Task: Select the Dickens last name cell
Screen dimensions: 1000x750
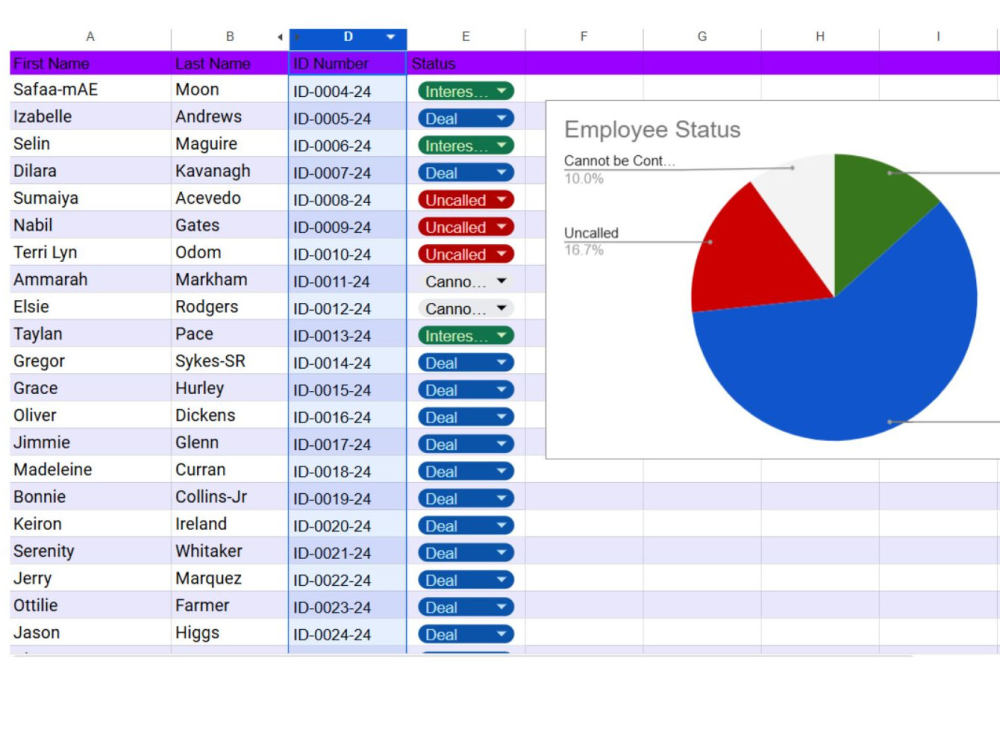Action: coord(230,416)
